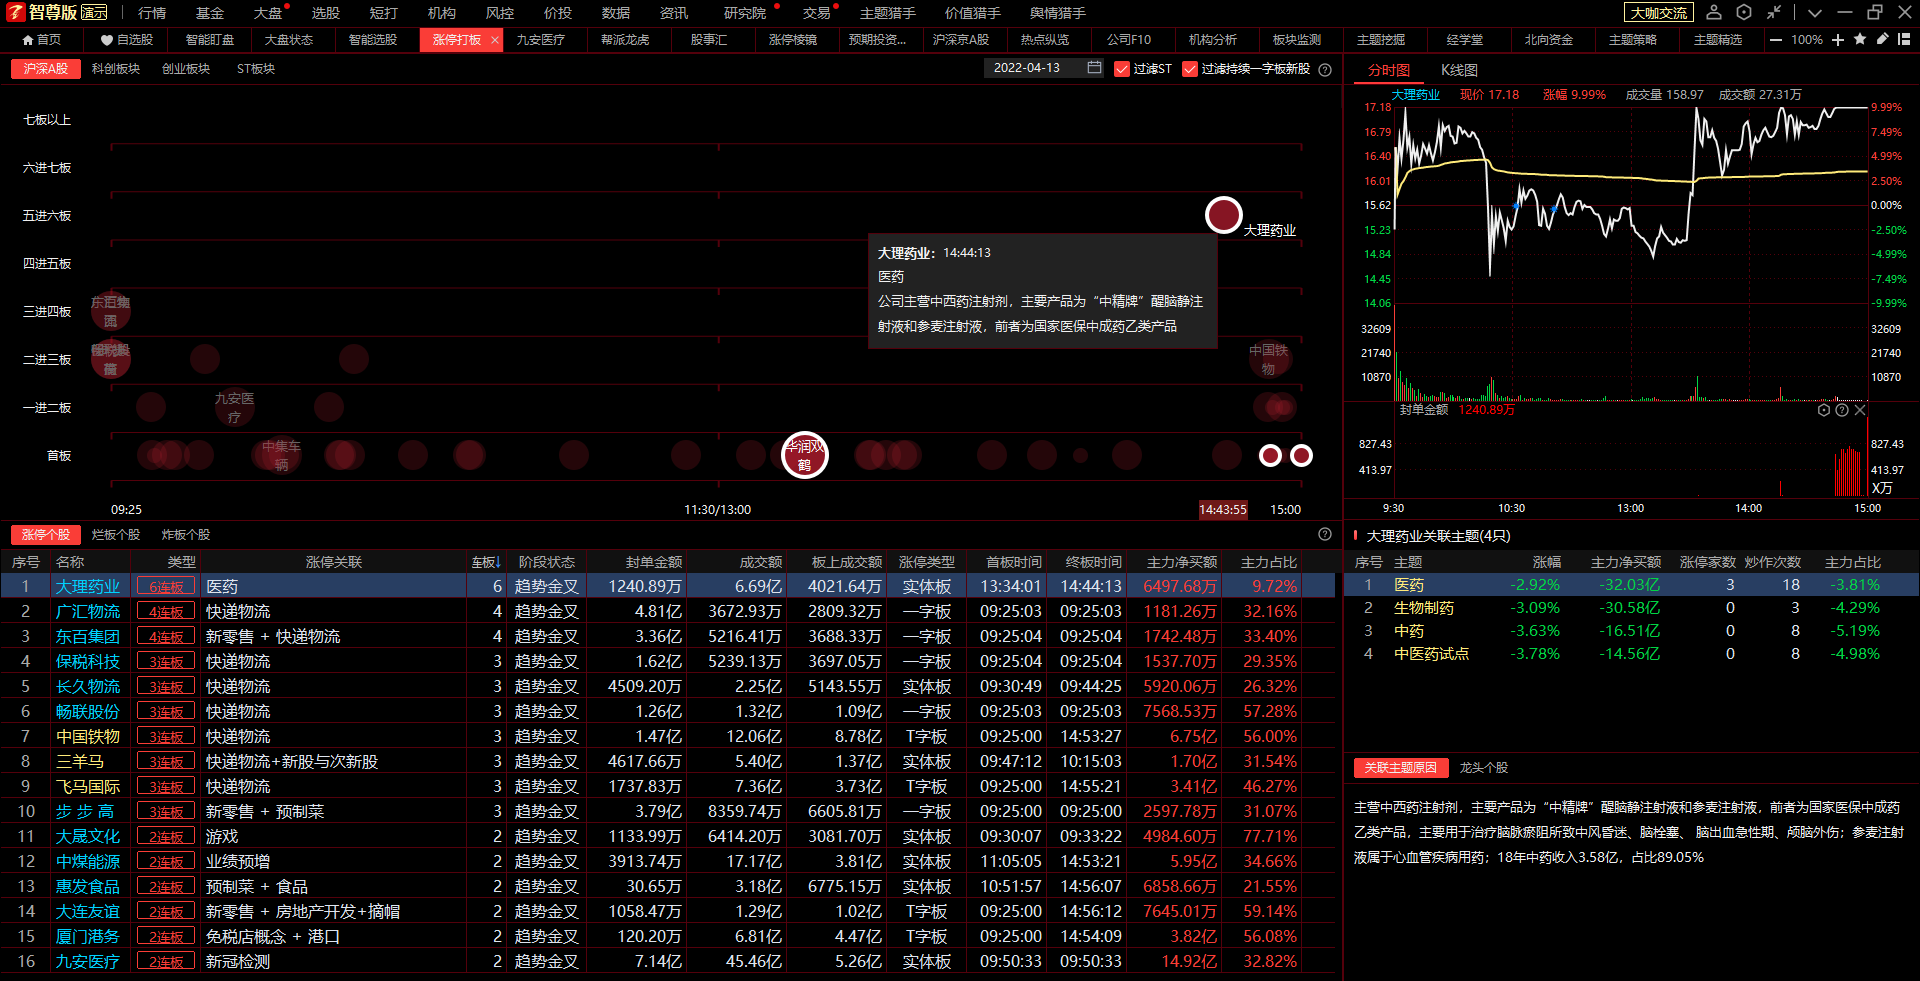
Task: Open the calendar date picker icon
Action: (1094, 68)
